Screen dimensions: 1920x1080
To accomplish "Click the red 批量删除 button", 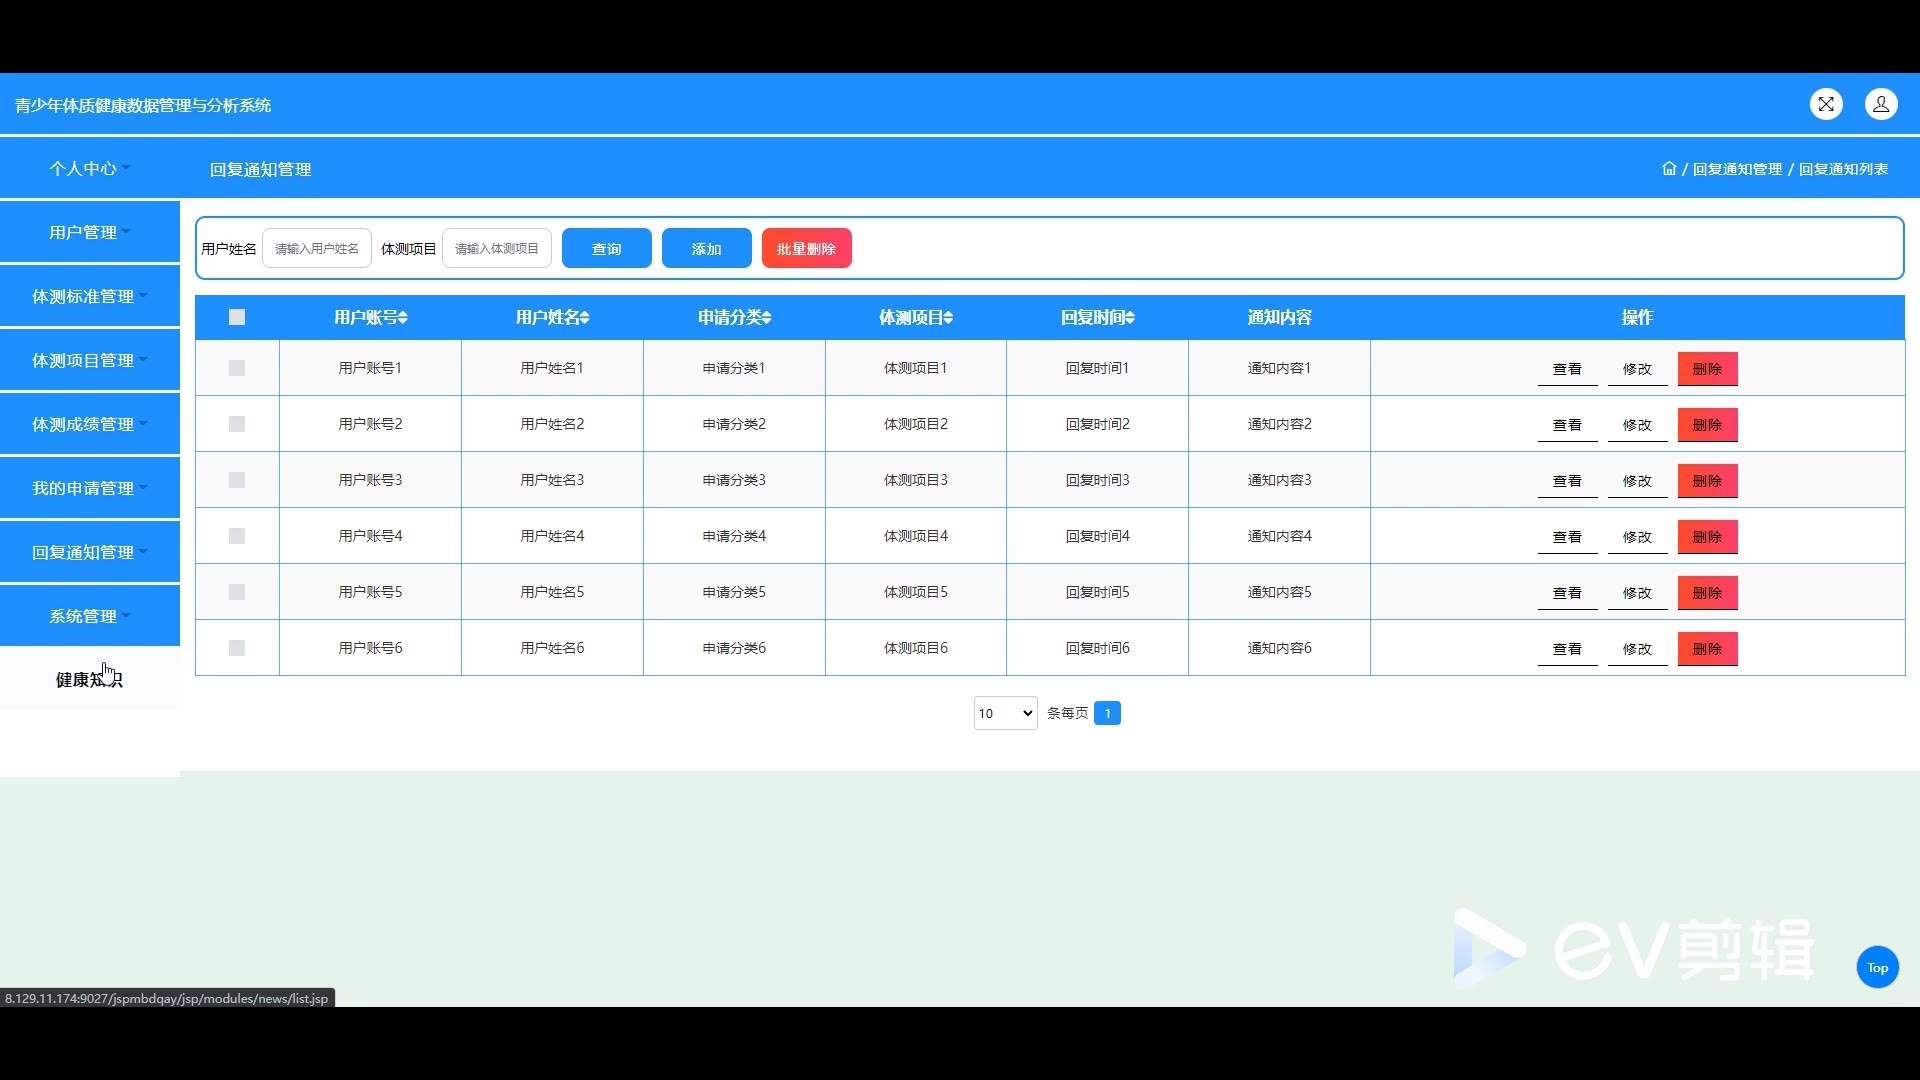I will click(x=806, y=249).
